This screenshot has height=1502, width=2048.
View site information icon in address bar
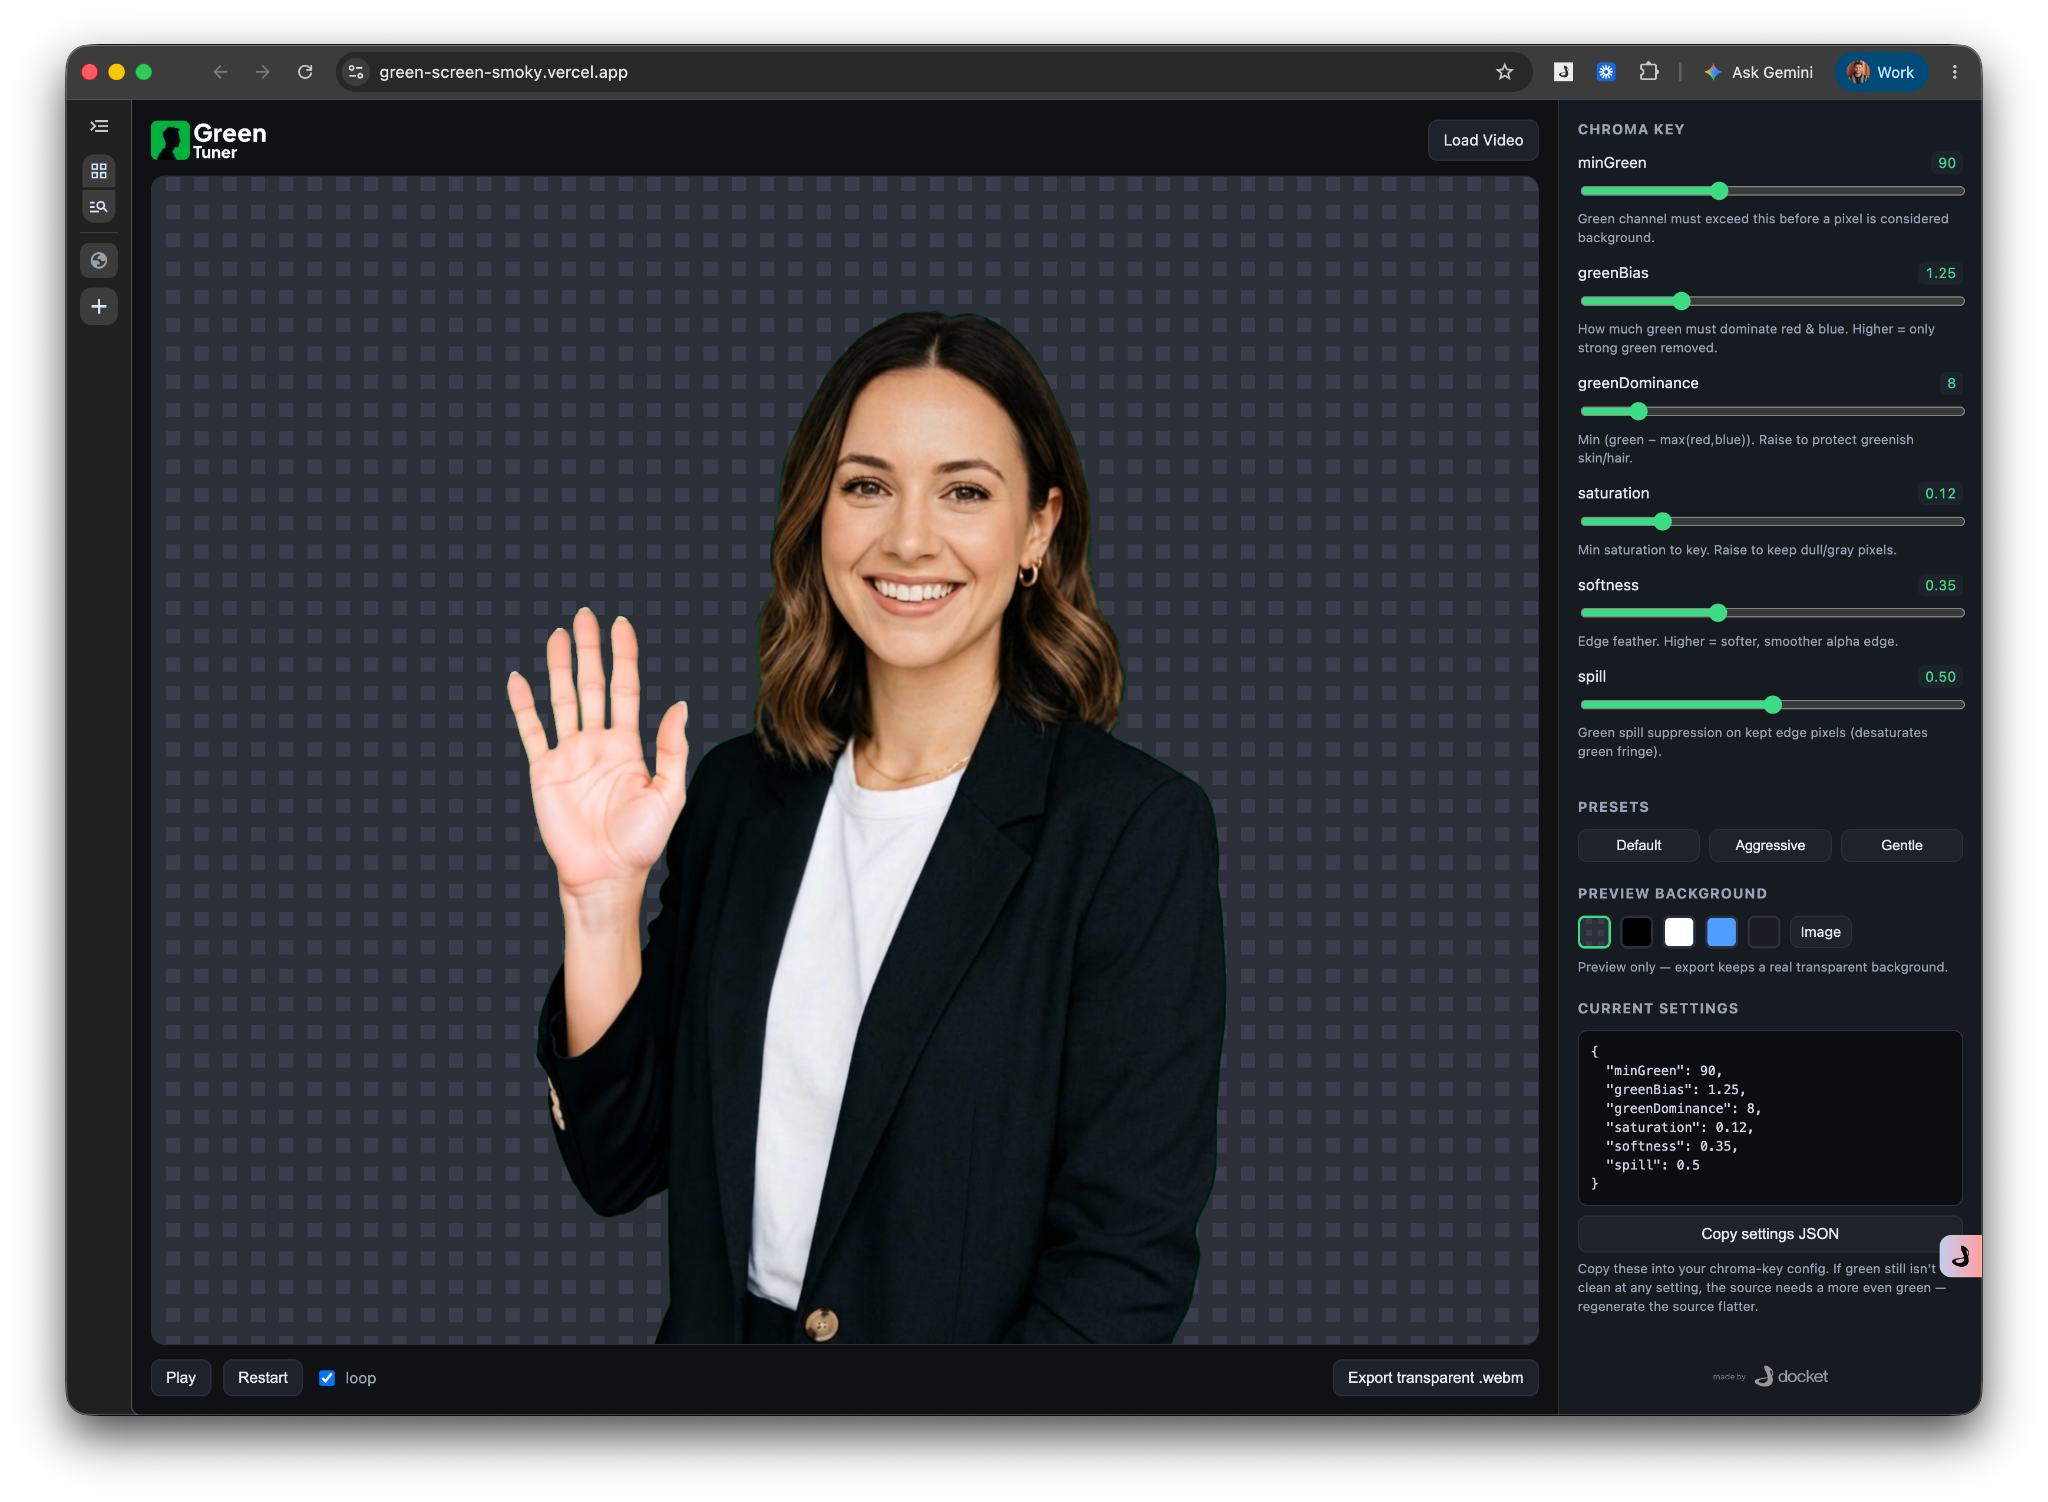tap(356, 72)
